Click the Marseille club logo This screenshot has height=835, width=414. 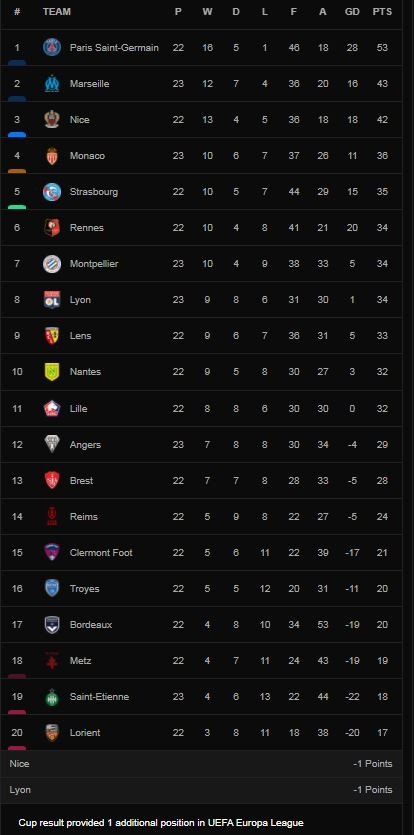point(52,84)
